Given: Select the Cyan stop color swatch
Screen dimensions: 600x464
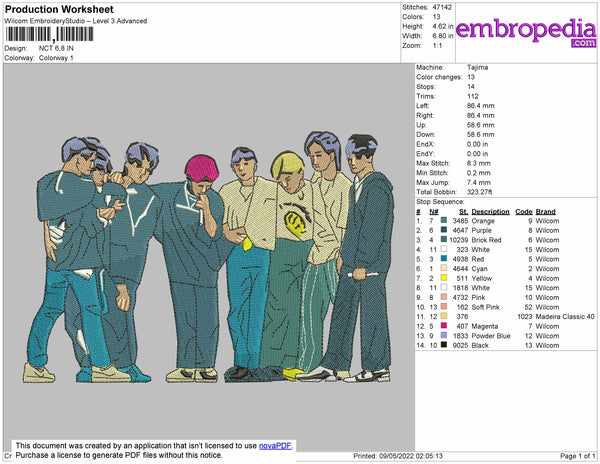Looking at the screenshot, I should pos(444,269).
